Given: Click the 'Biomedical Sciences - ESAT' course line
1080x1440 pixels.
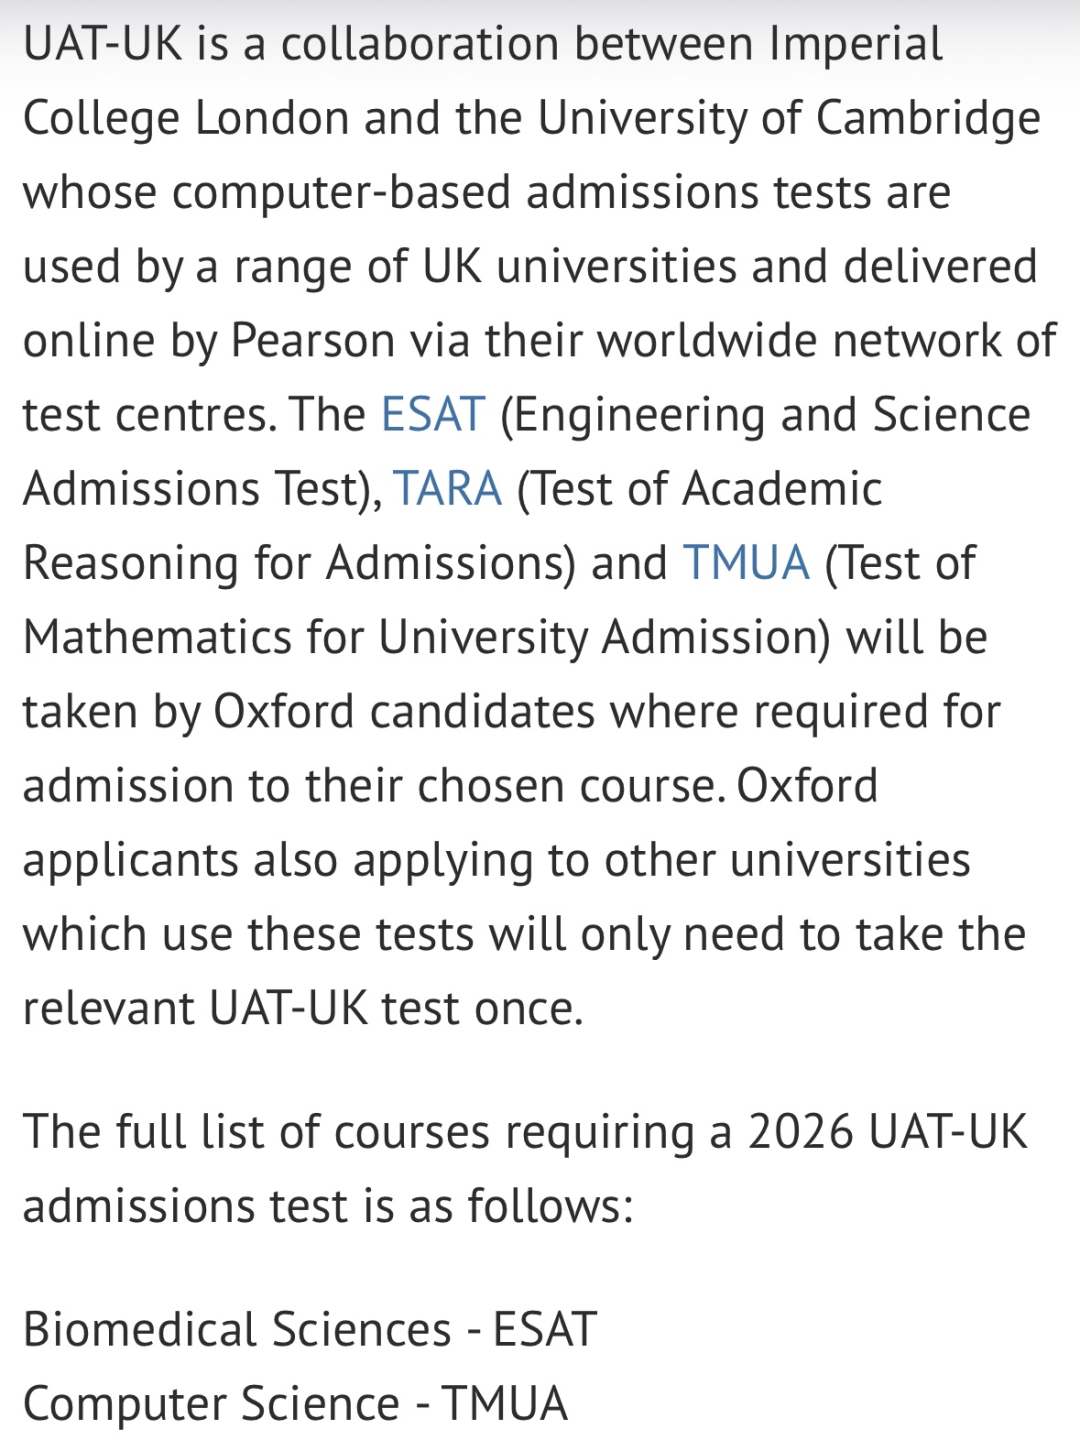Looking at the screenshot, I should click(310, 1330).
